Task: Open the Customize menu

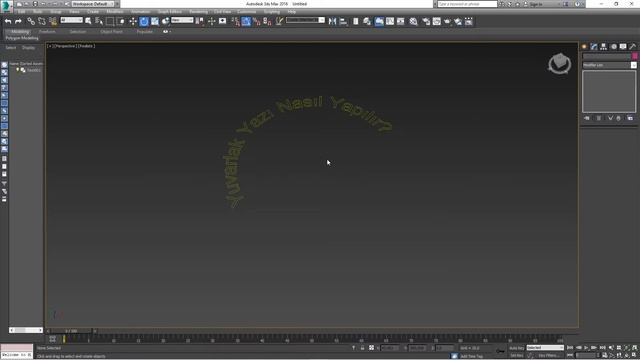Action: pyautogui.click(x=247, y=12)
